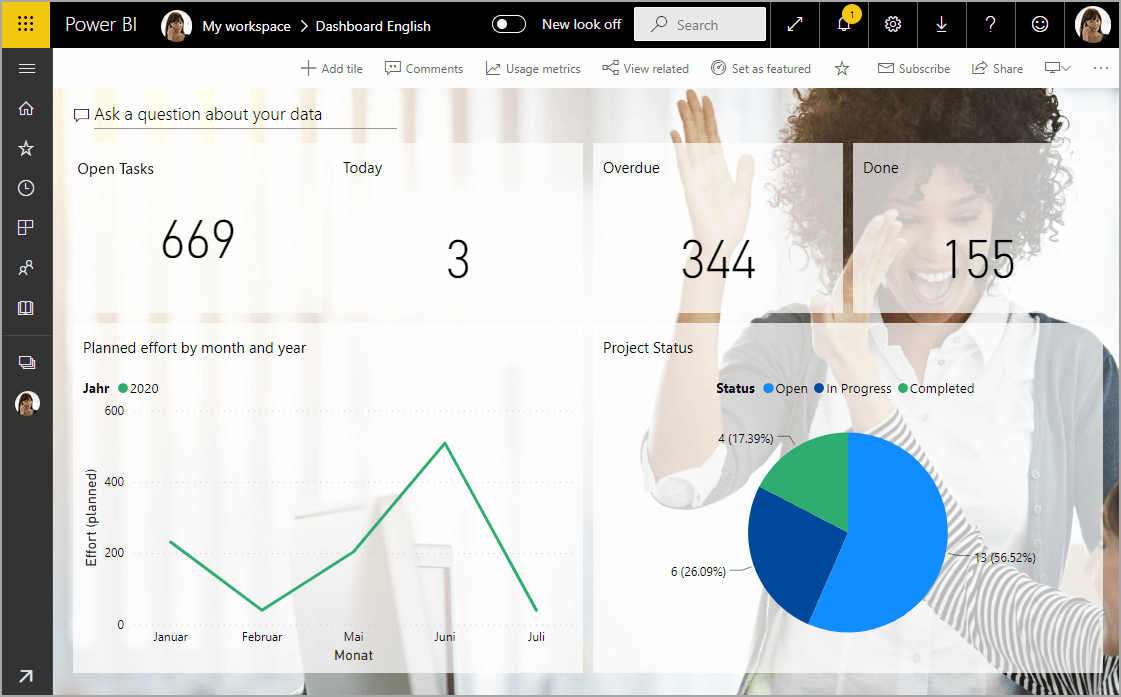
Task: Open Shared with me sidebar icon
Action: coord(26,268)
